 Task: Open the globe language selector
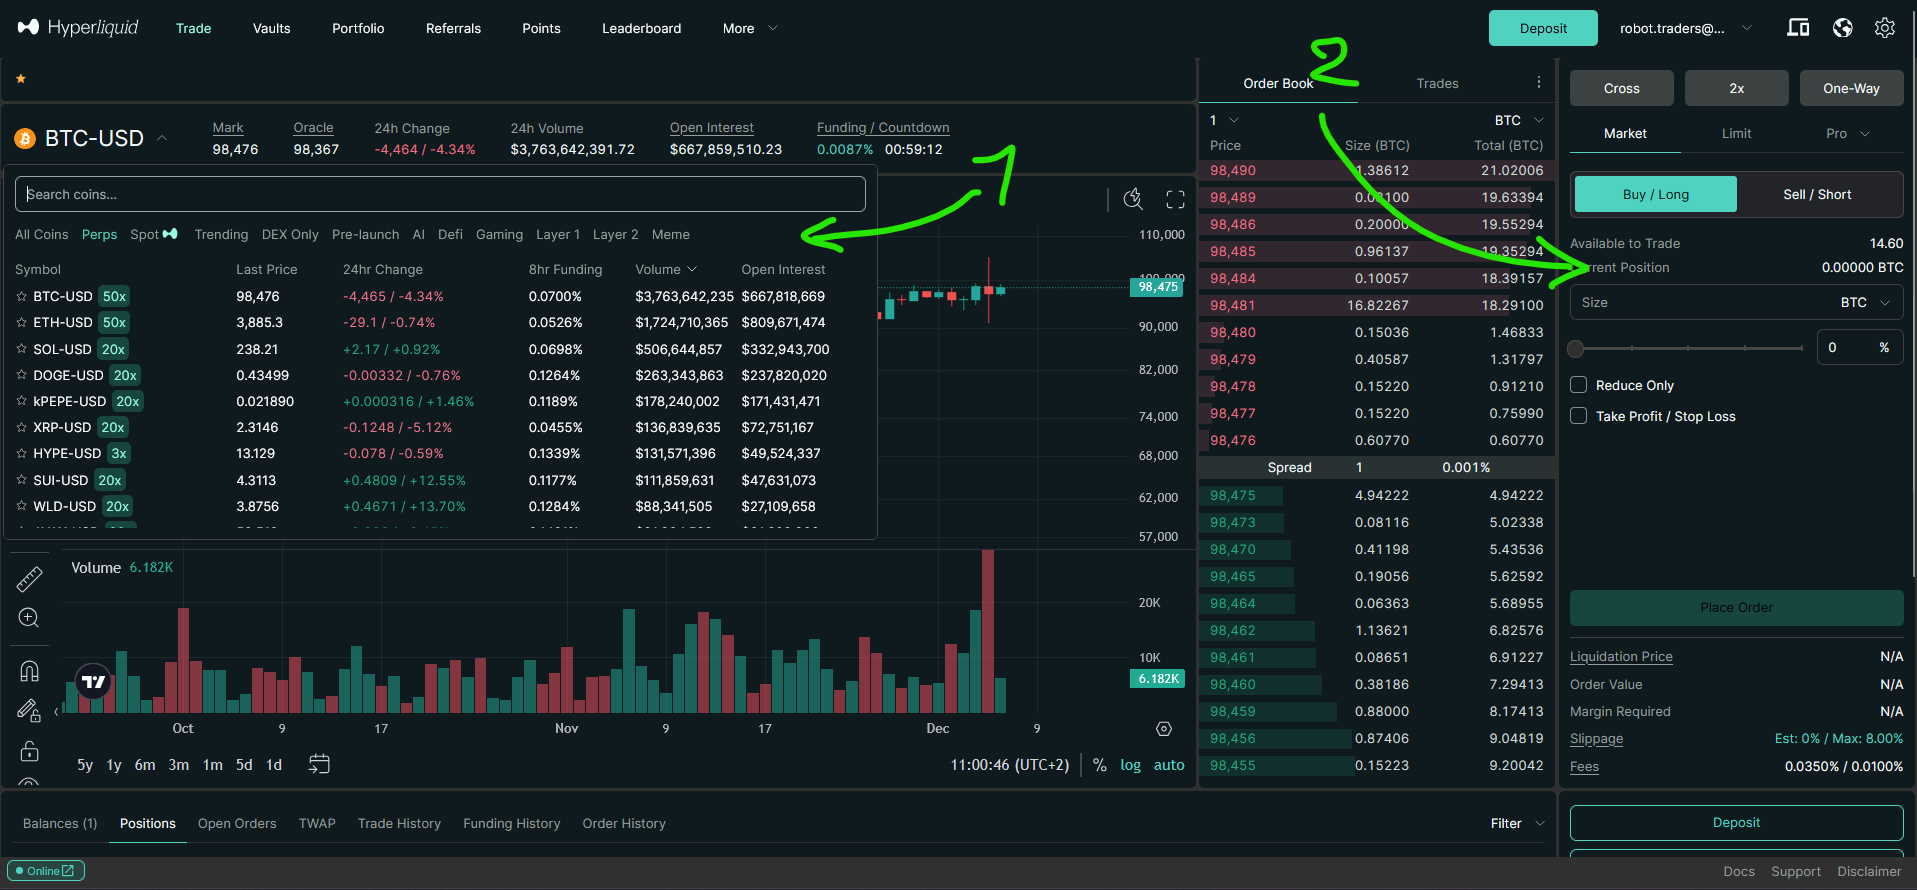point(1842,28)
